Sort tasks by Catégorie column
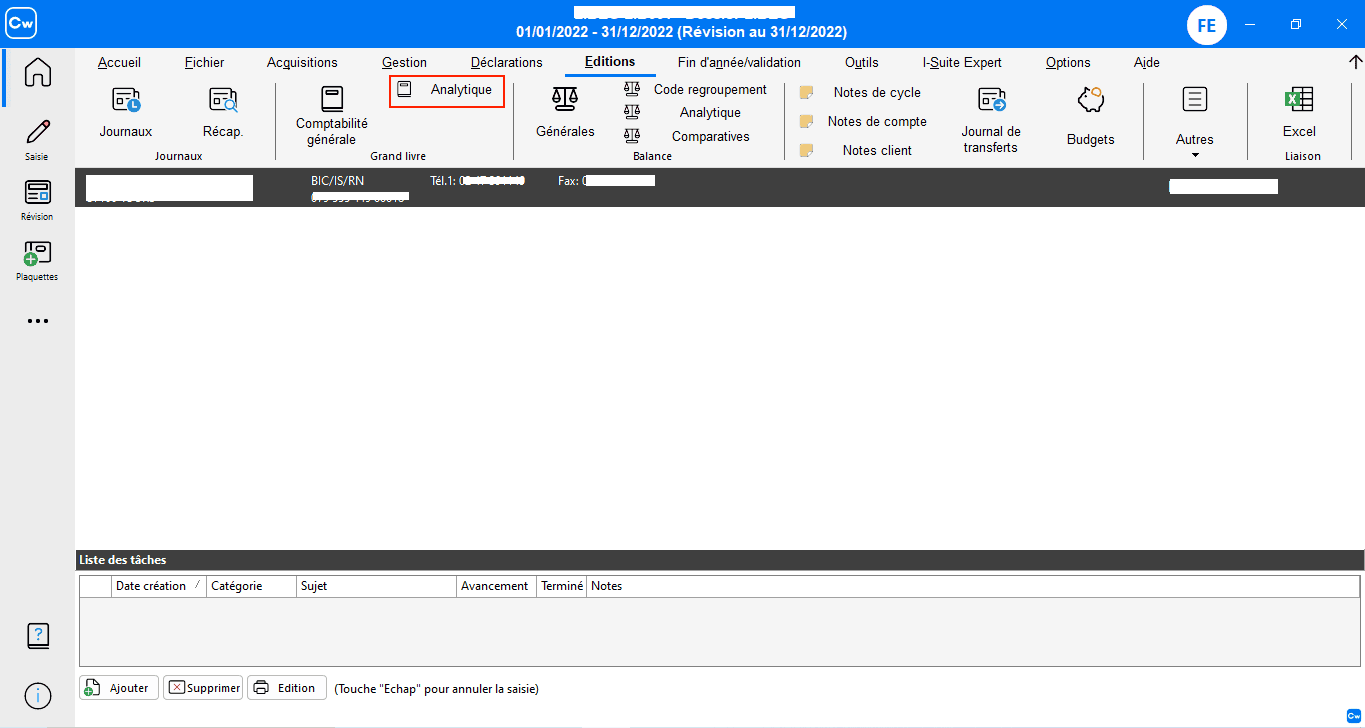This screenshot has width=1365, height=728. click(x=251, y=586)
